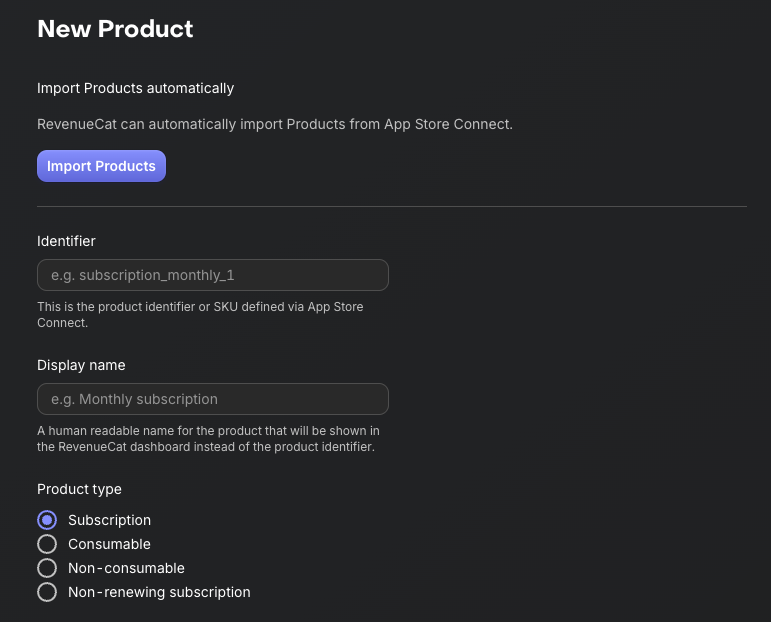Click the Display name field label

[x=81, y=365]
